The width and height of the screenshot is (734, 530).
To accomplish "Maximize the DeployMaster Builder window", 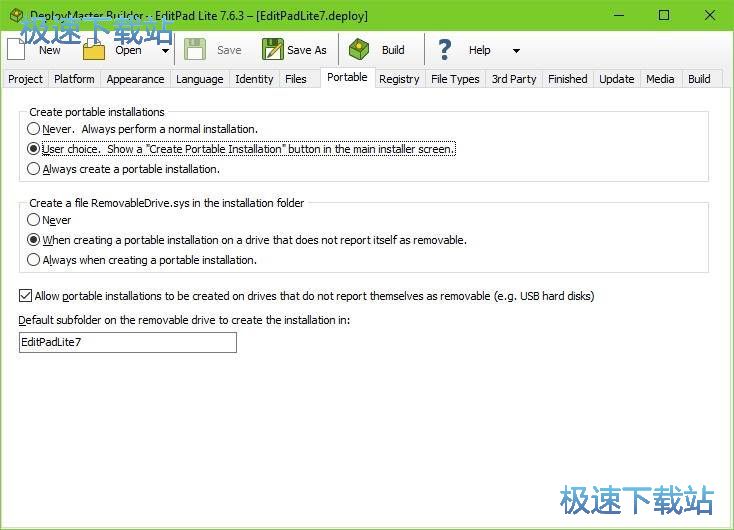I will [x=664, y=15].
